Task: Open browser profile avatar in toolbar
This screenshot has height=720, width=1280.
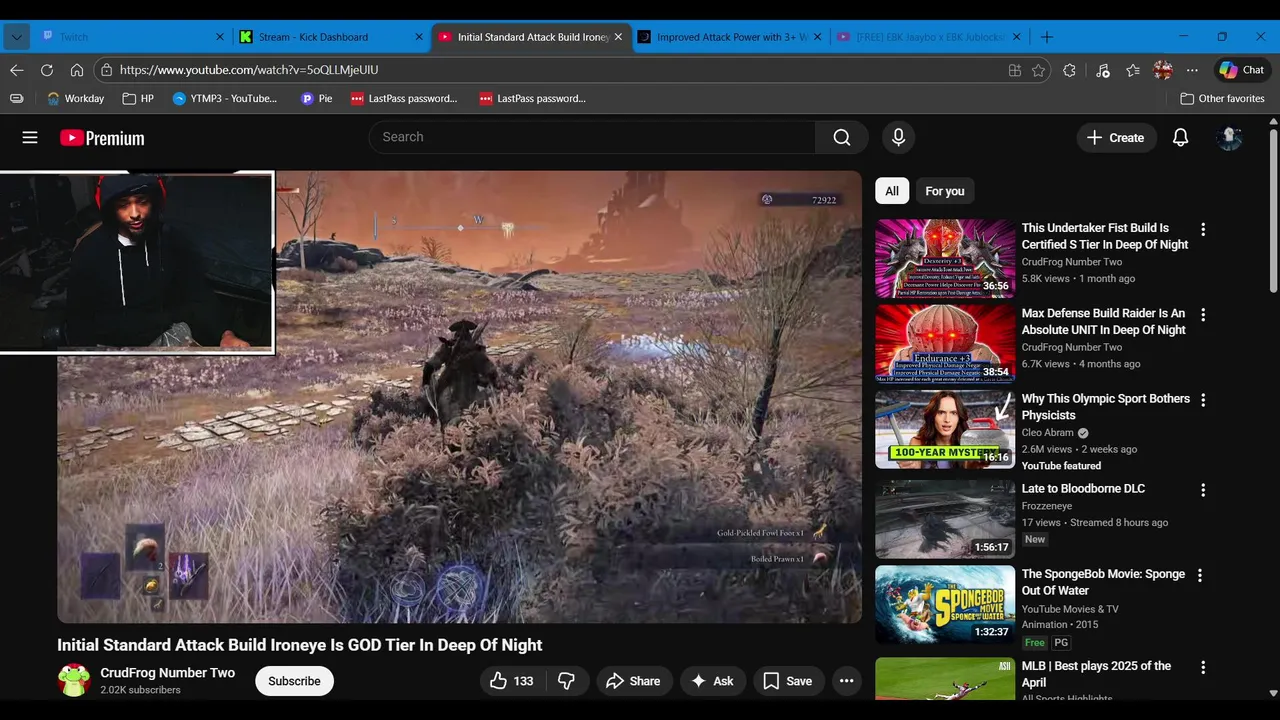Action: [1163, 70]
